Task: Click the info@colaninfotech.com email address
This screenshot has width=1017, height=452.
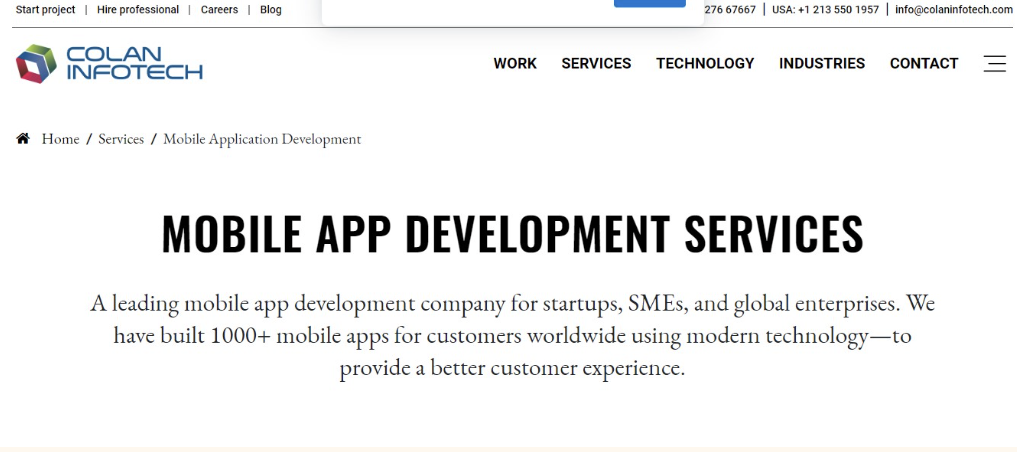Action: (953, 10)
